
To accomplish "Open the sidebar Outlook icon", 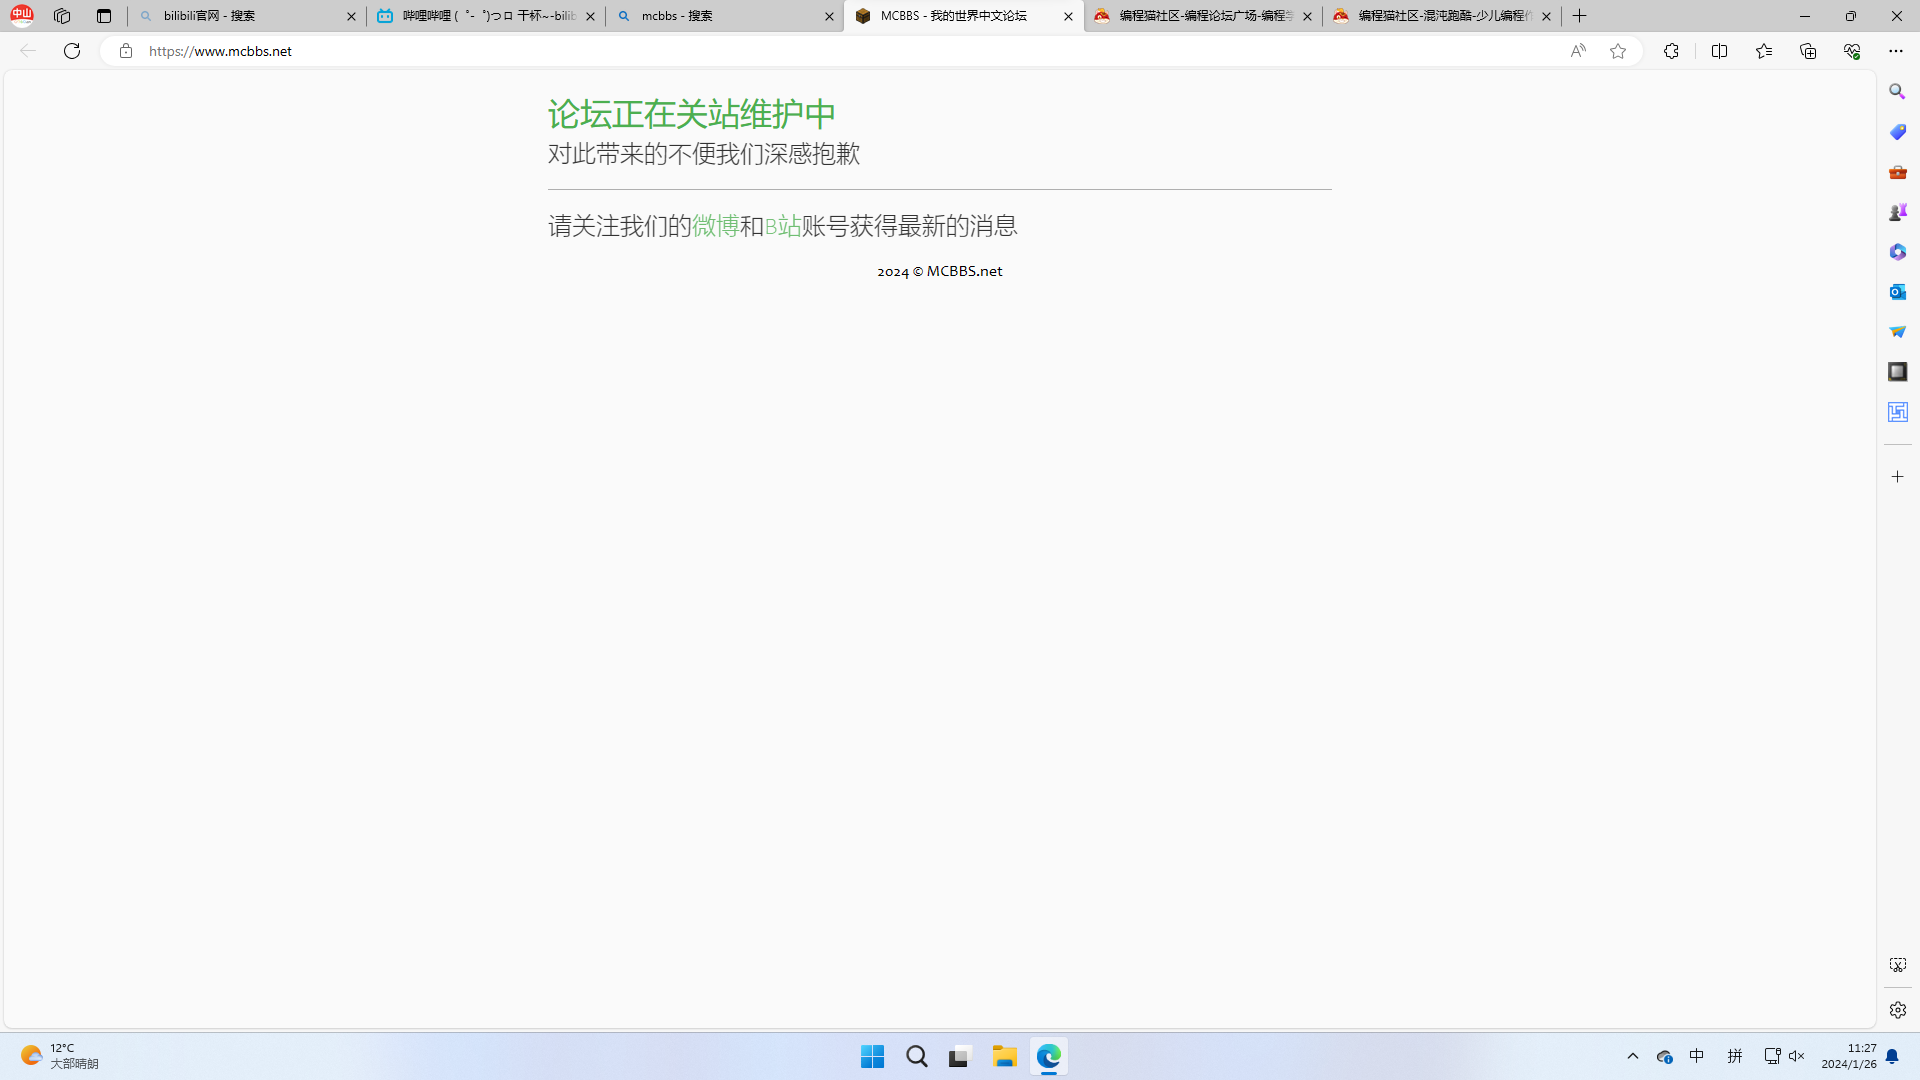I will 1897,292.
